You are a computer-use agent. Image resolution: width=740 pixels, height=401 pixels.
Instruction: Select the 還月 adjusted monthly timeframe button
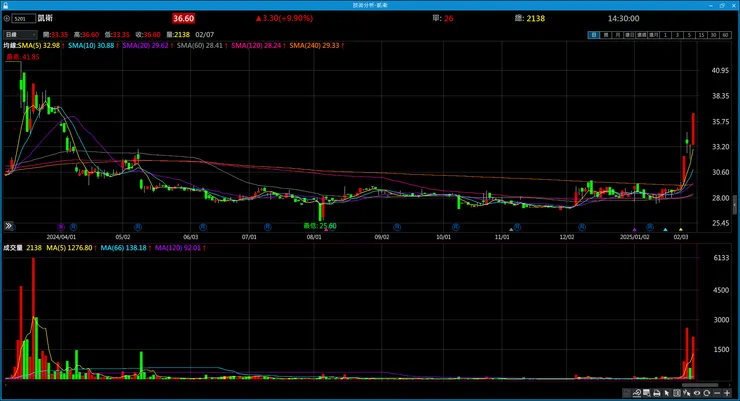click(654, 35)
